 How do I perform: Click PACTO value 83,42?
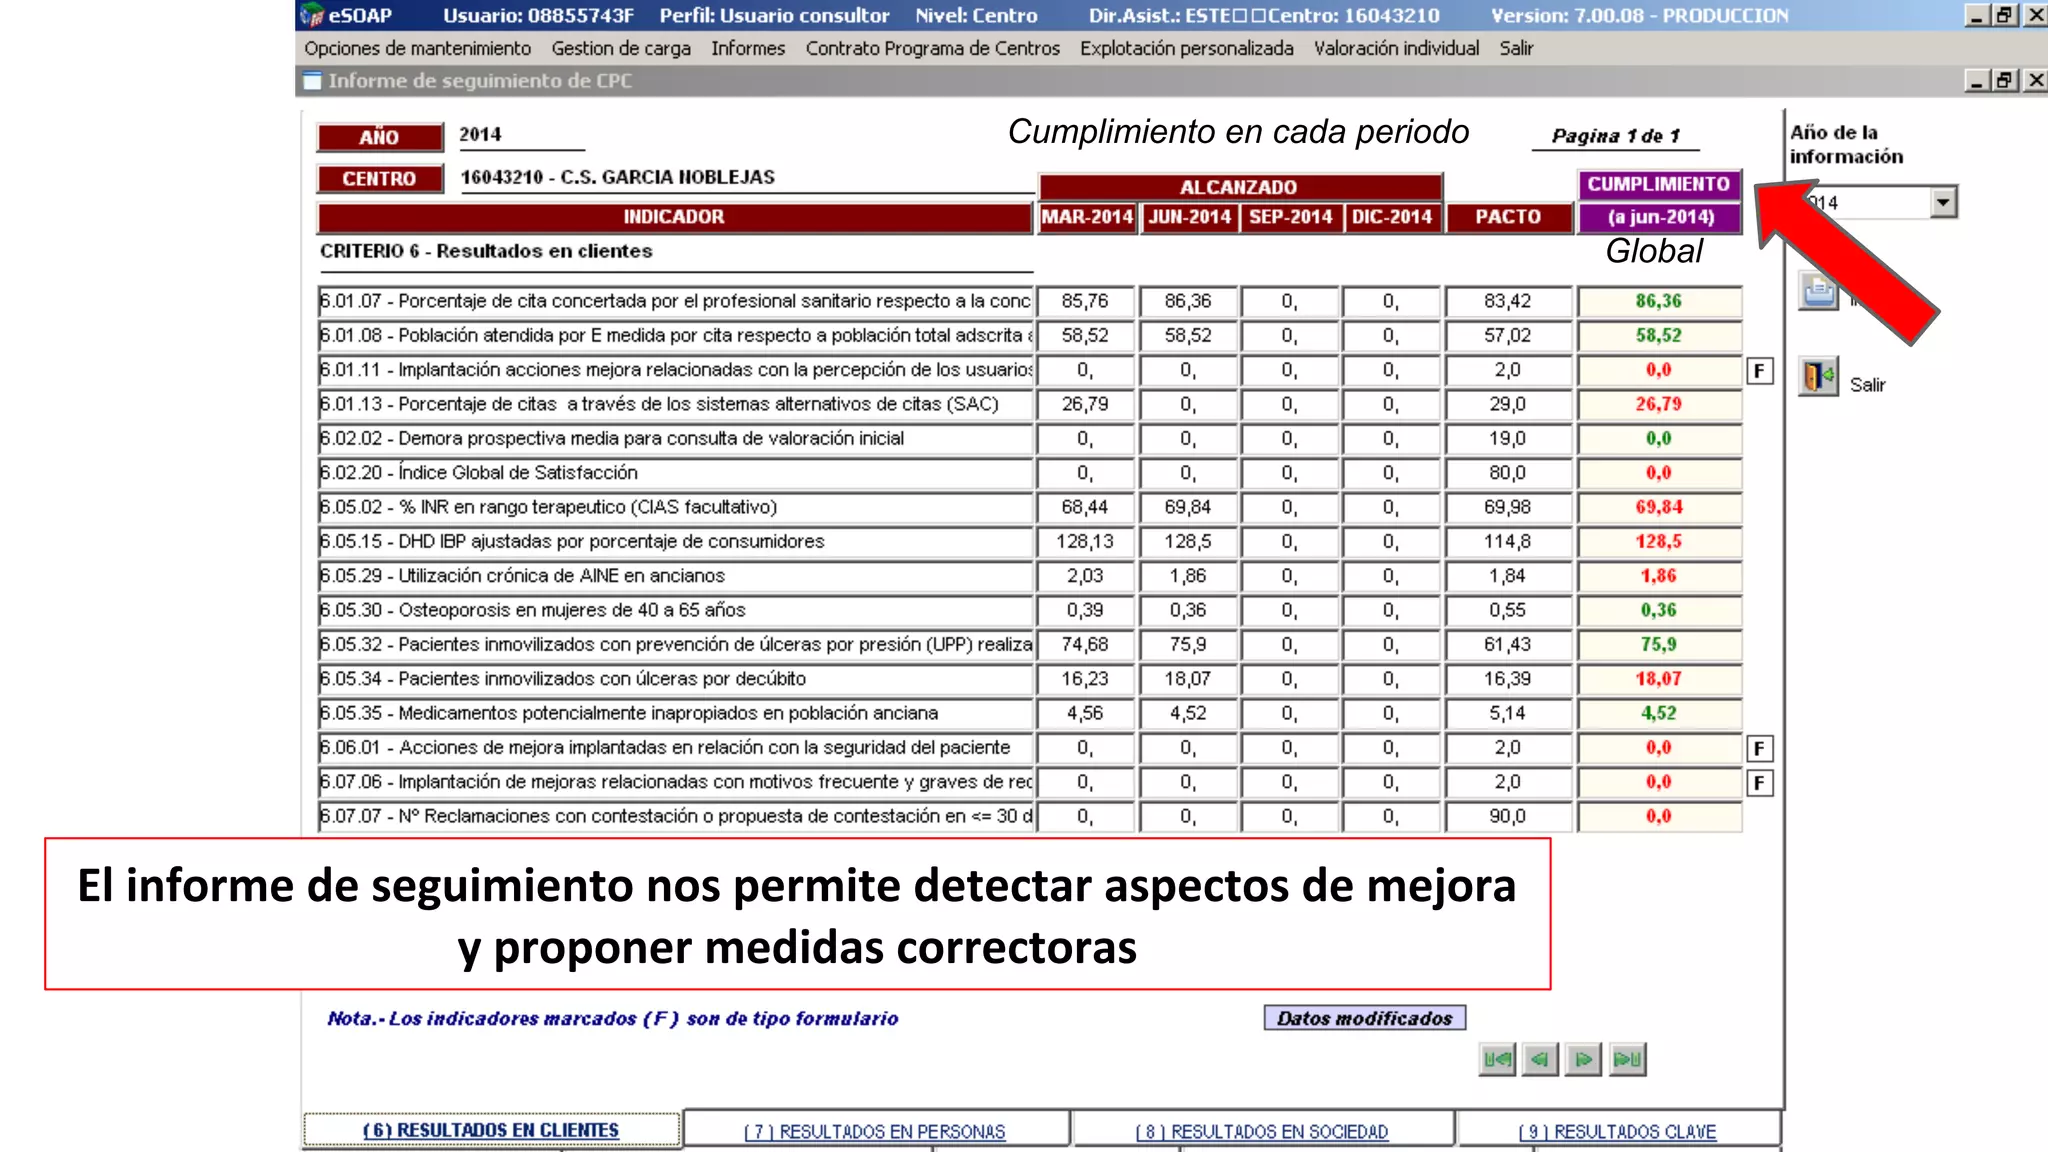tap(1508, 301)
